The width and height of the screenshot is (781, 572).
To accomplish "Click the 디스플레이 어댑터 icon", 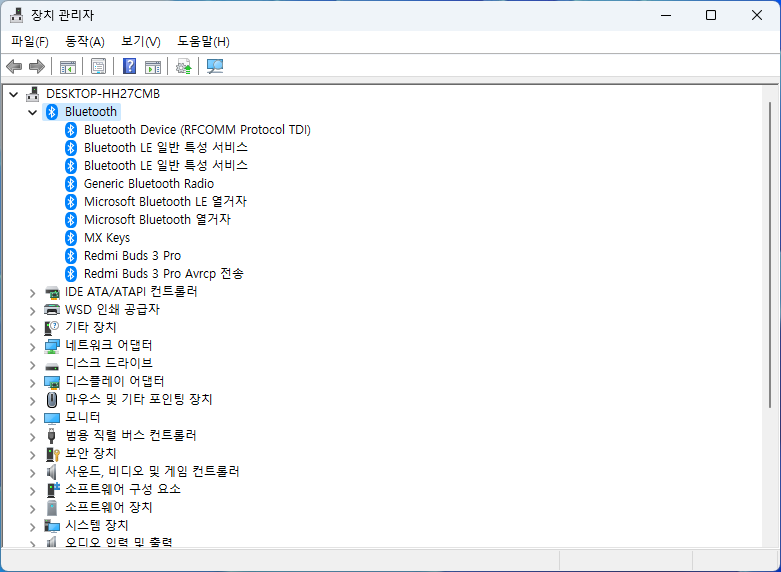I will [x=52, y=382].
